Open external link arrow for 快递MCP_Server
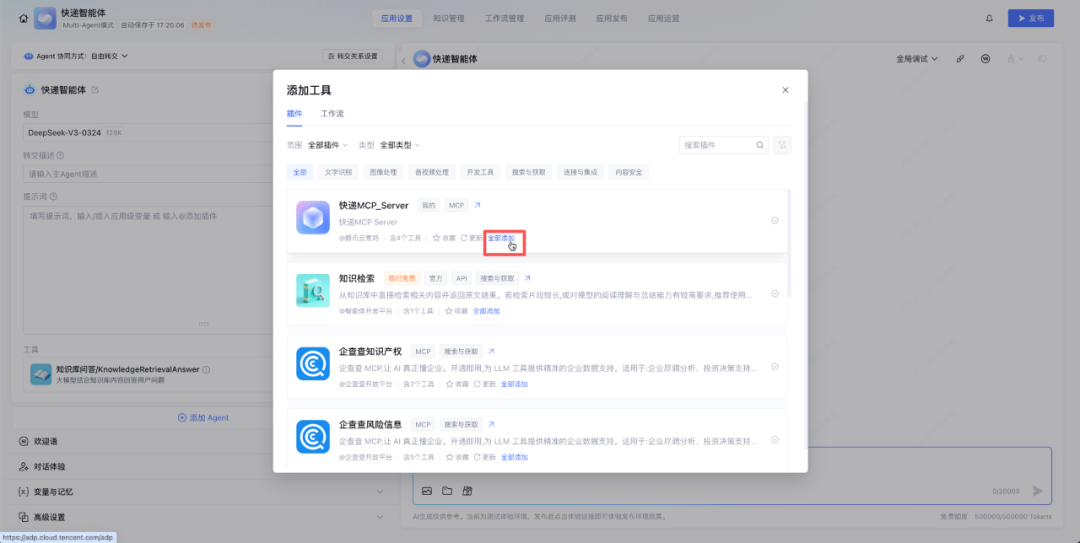Screen dimensions: 1080x543 (x=477, y=205)
